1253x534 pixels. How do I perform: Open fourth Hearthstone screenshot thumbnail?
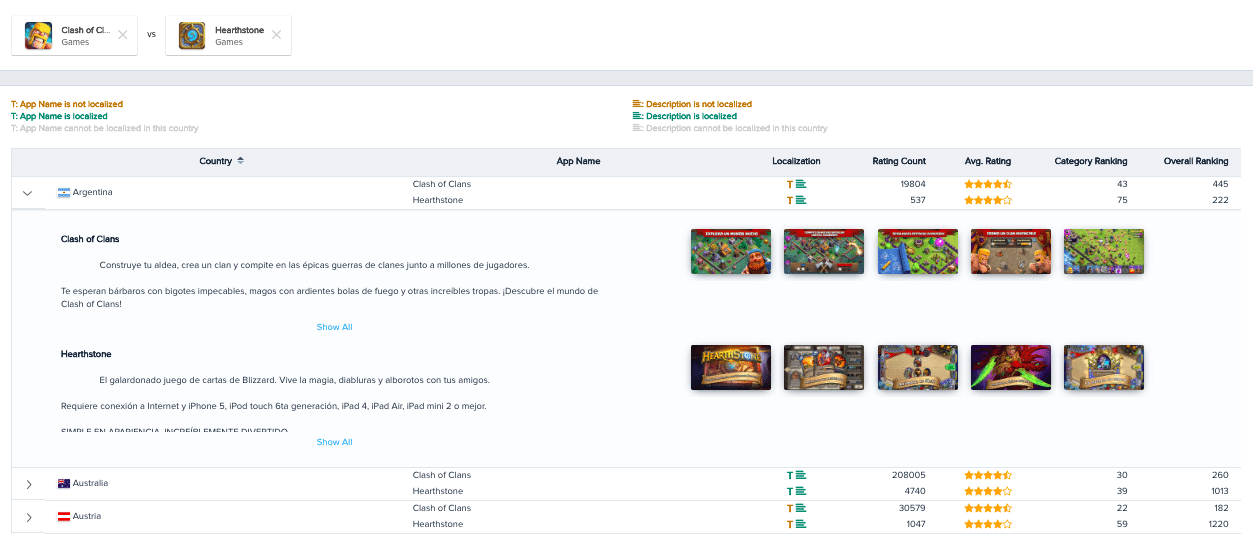pyautogui.click(x=1011, y=367)
